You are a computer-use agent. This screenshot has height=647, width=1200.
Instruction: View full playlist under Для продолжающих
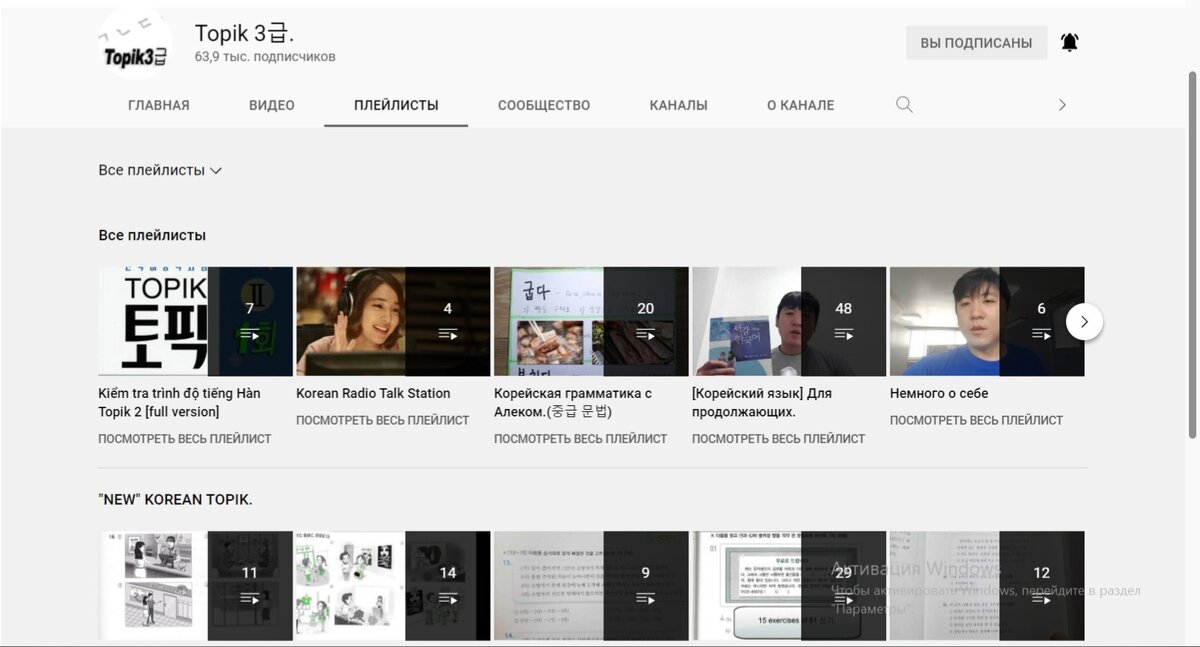(x=779, y=438)
